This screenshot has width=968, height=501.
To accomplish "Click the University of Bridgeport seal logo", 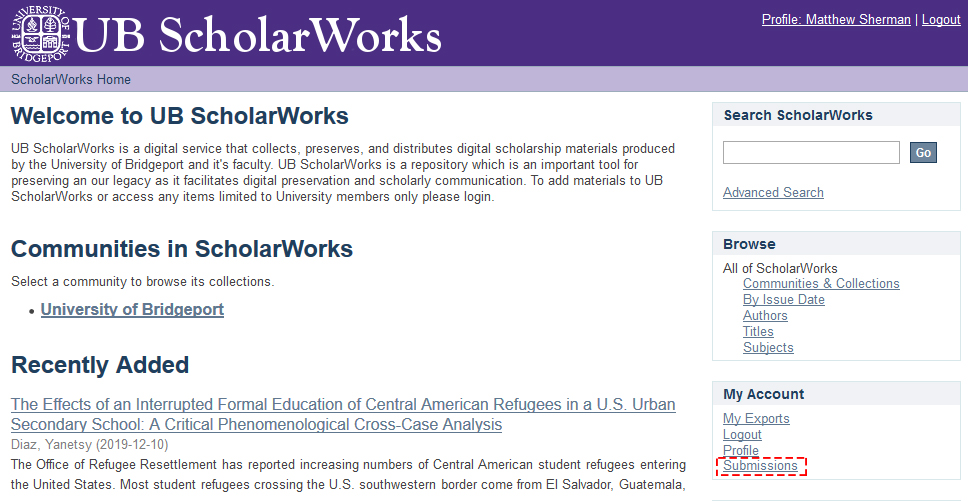I will [x=41, y=33].
